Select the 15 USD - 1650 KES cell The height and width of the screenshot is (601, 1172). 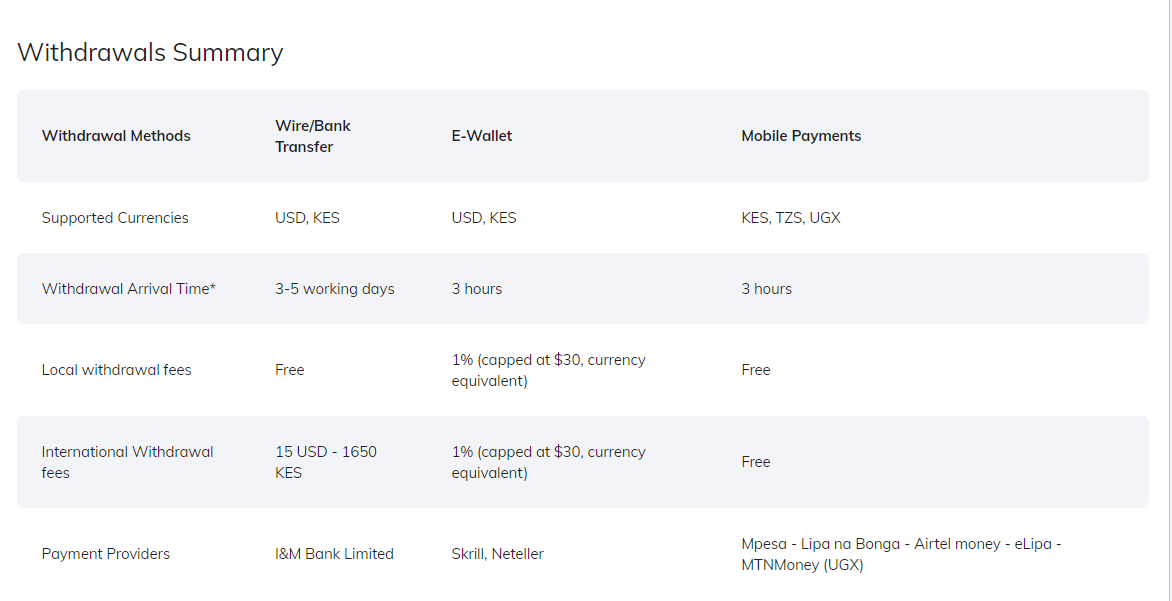(x=326, y=462)
